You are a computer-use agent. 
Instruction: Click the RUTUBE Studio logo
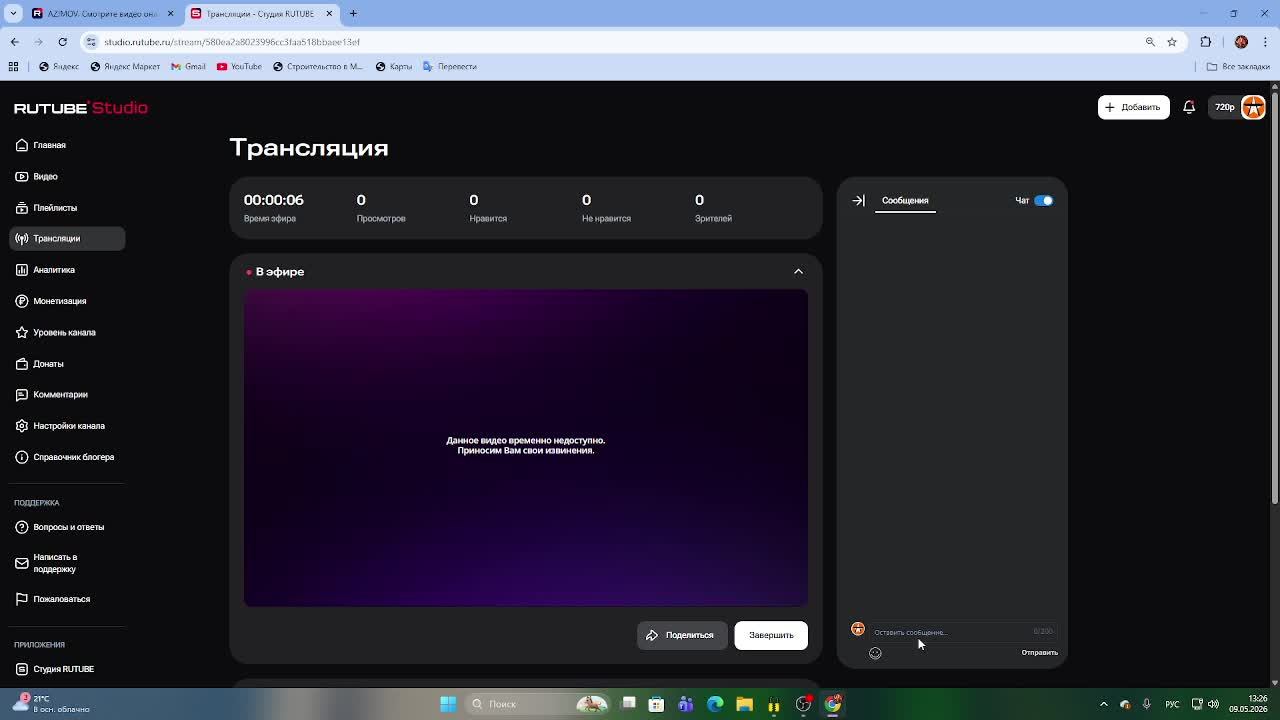pyautogui.click(x=81, y=107)
